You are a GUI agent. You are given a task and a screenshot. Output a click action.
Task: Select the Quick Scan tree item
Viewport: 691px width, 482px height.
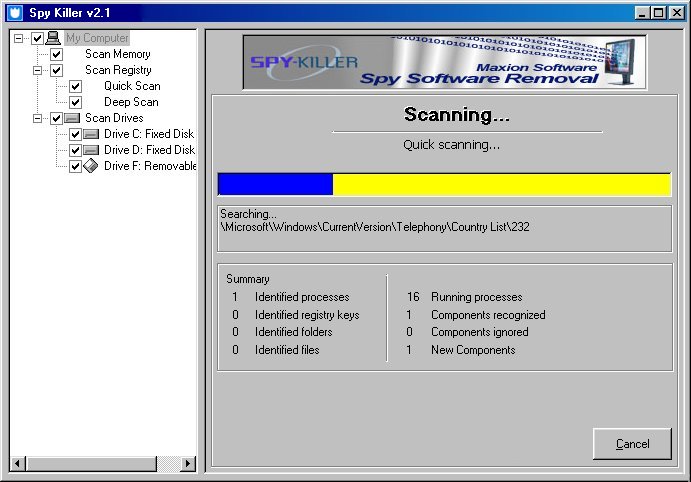point(132,86)
